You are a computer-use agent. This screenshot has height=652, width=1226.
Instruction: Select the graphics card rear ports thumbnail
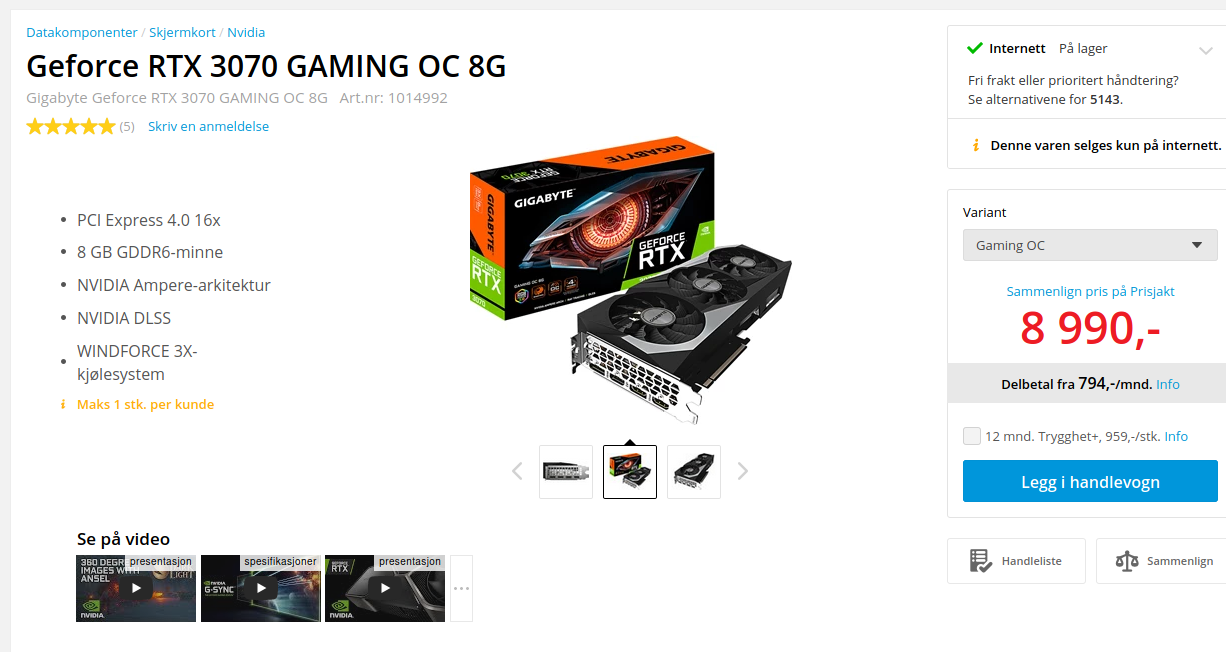(x=566, y=472)
